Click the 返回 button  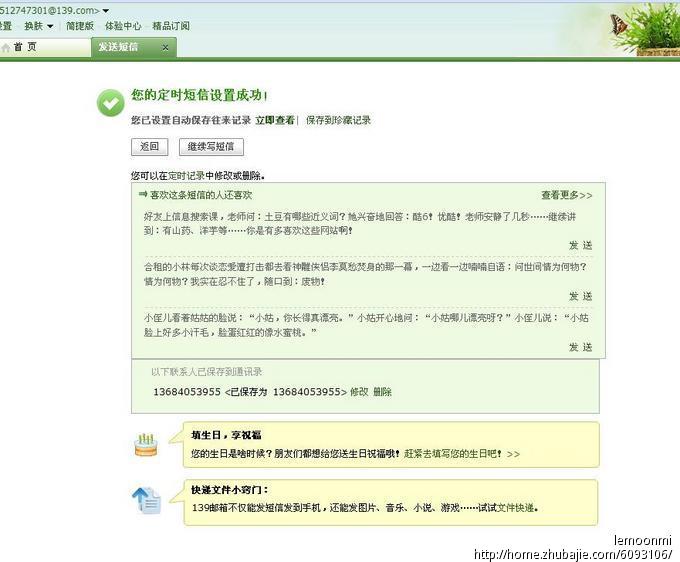tap(150, 147)
